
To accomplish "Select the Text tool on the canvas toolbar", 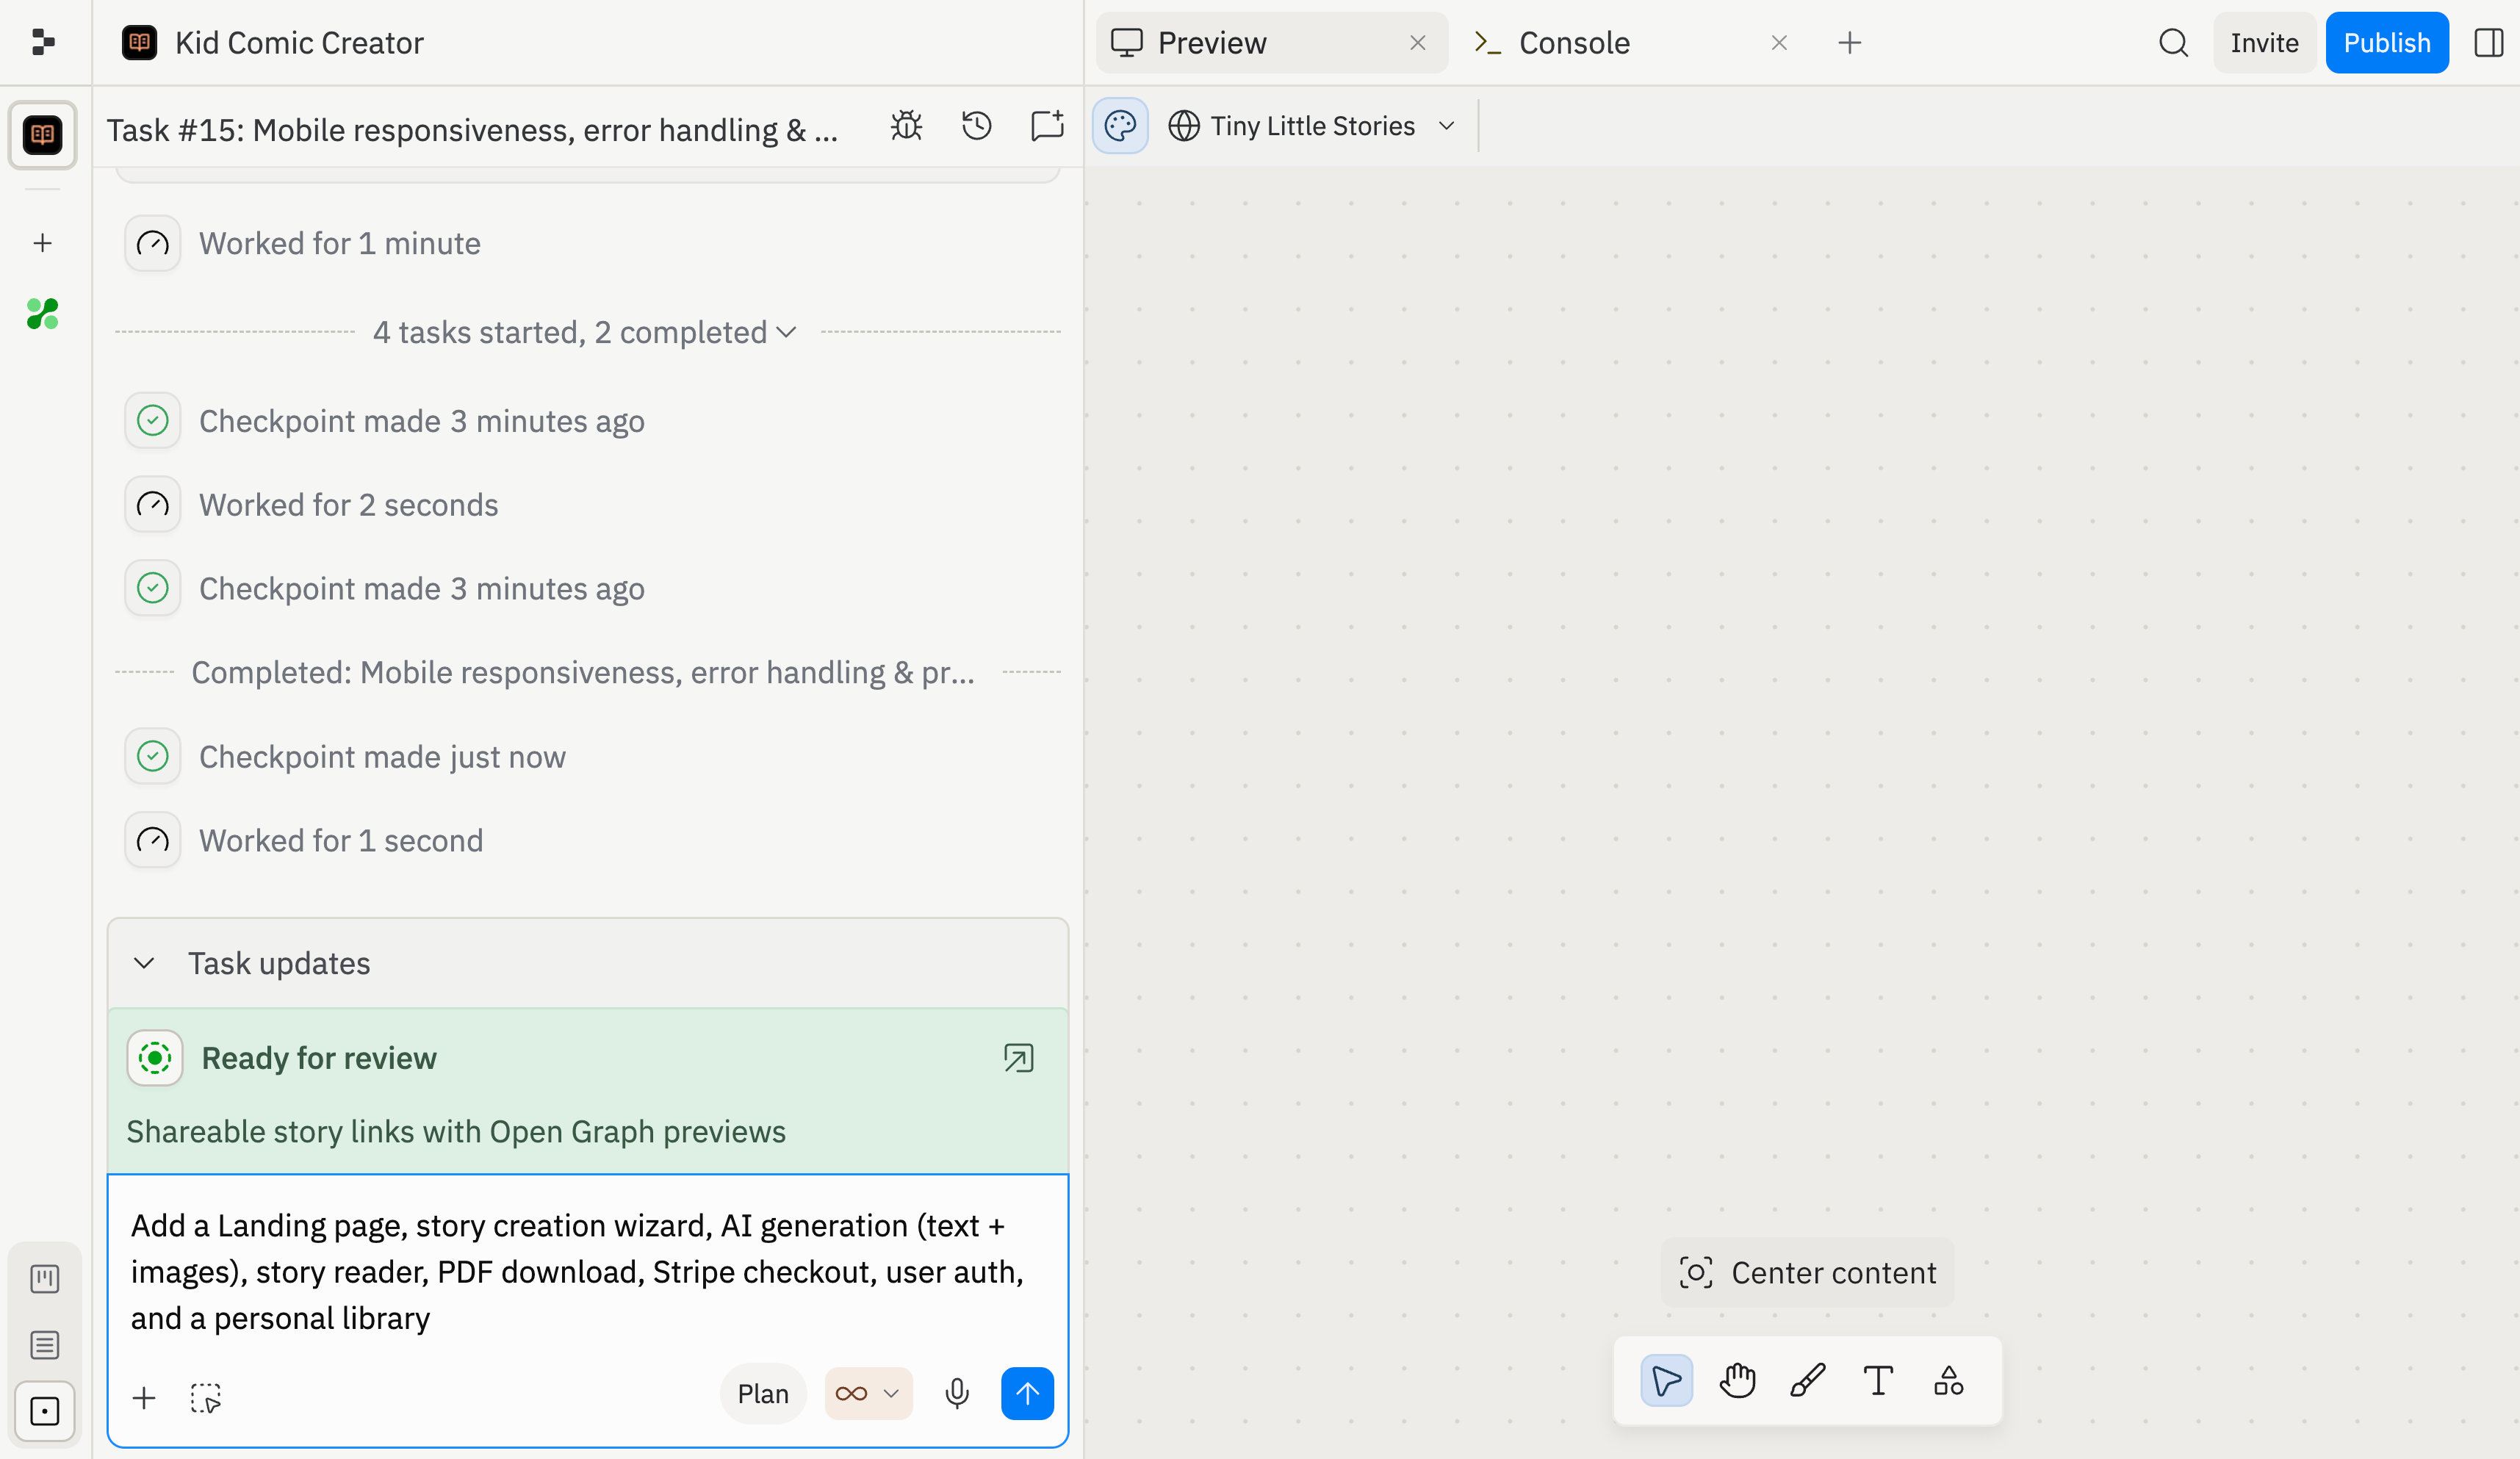I will point(1877,1381).
